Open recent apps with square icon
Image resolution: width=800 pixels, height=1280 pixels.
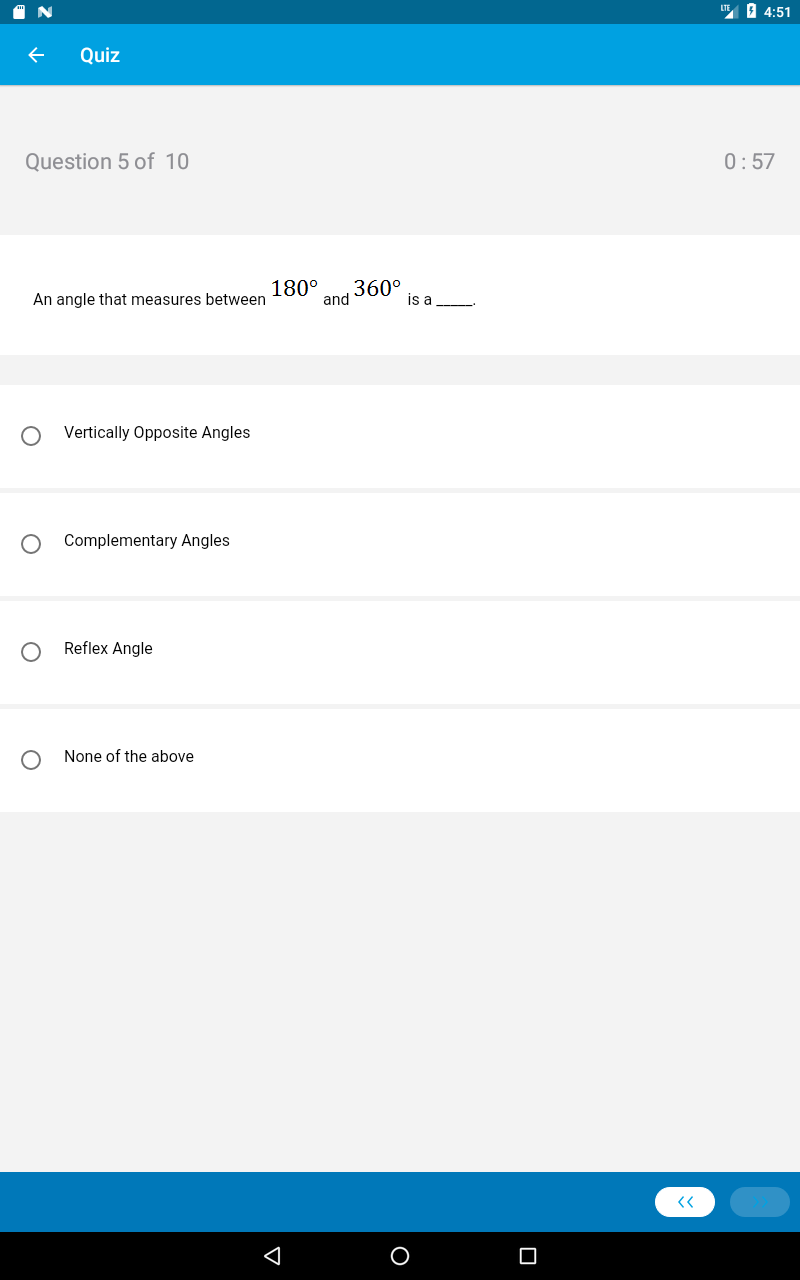(528, 1255)
